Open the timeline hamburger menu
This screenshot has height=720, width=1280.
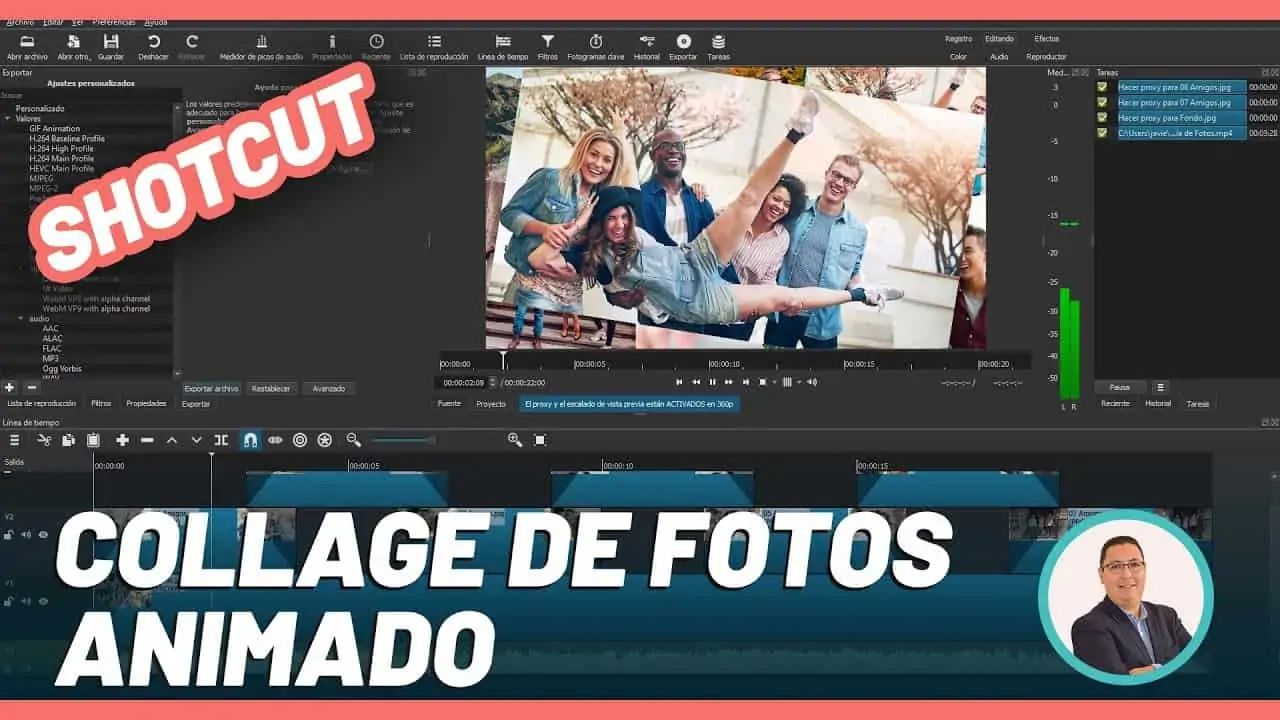15,440
